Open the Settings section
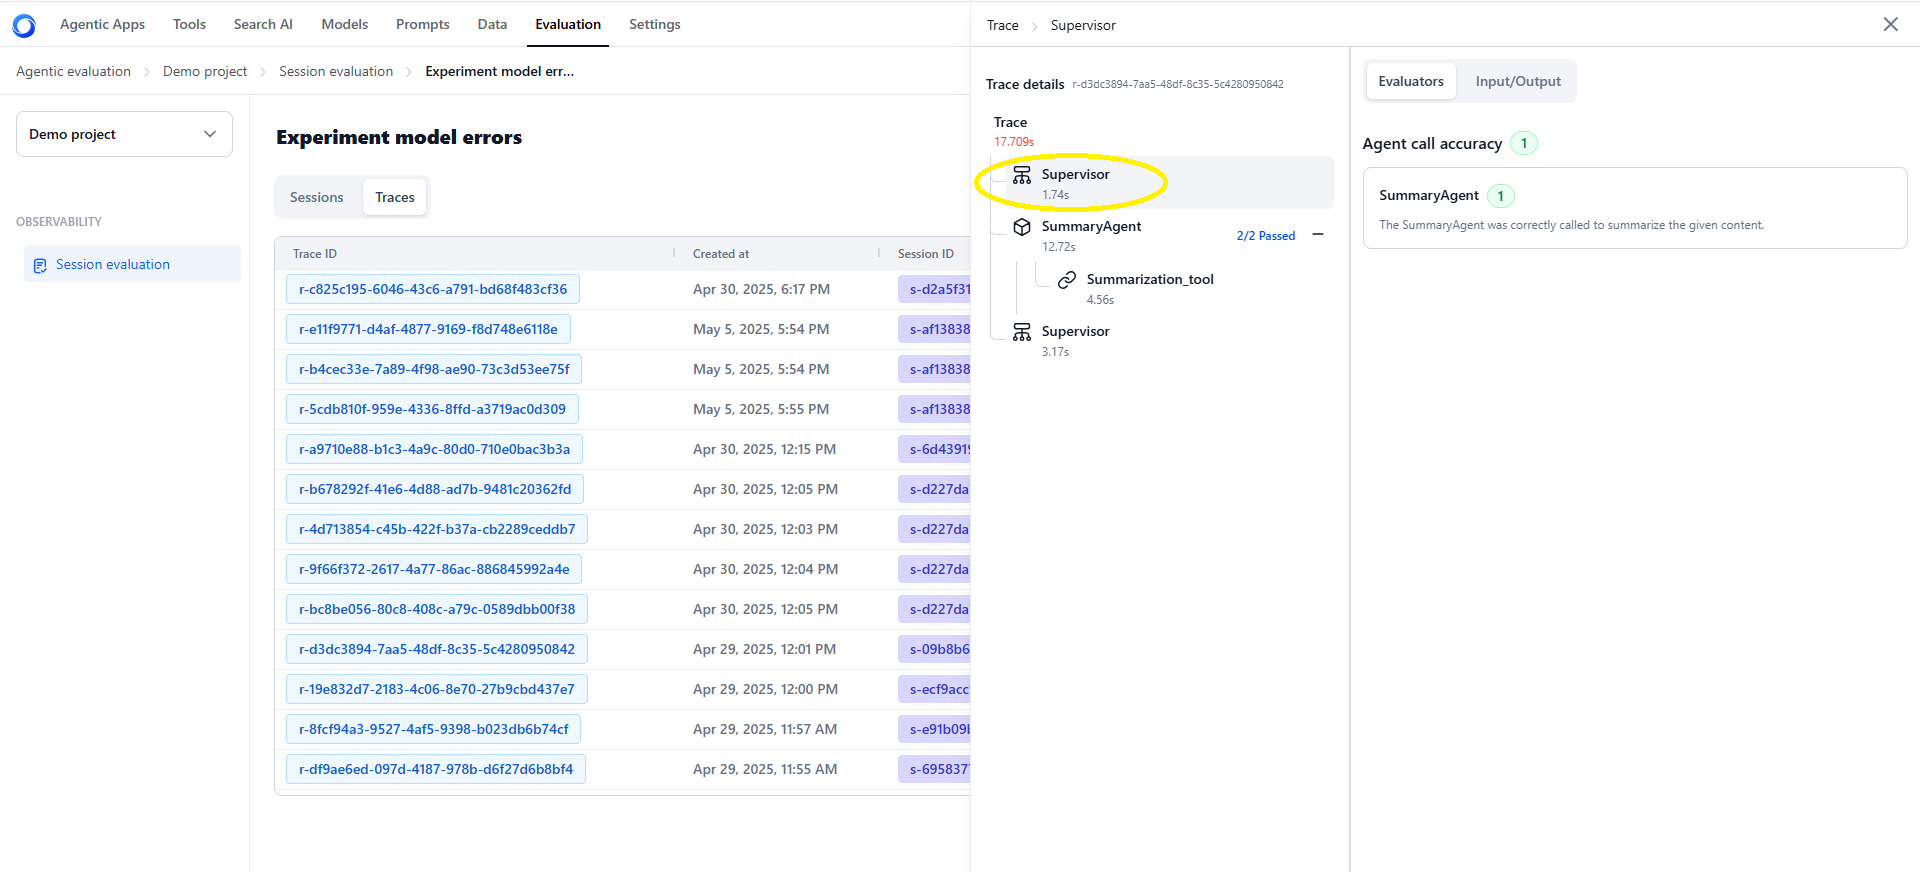 point(655,24)
